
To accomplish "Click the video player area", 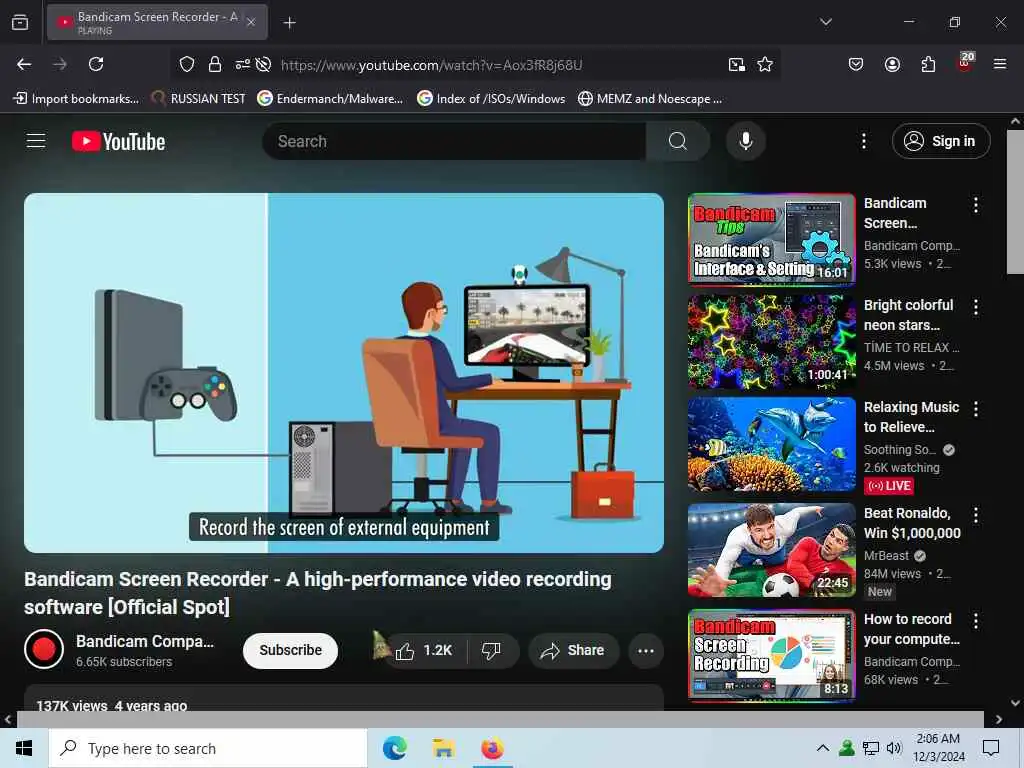I will 344,373.
